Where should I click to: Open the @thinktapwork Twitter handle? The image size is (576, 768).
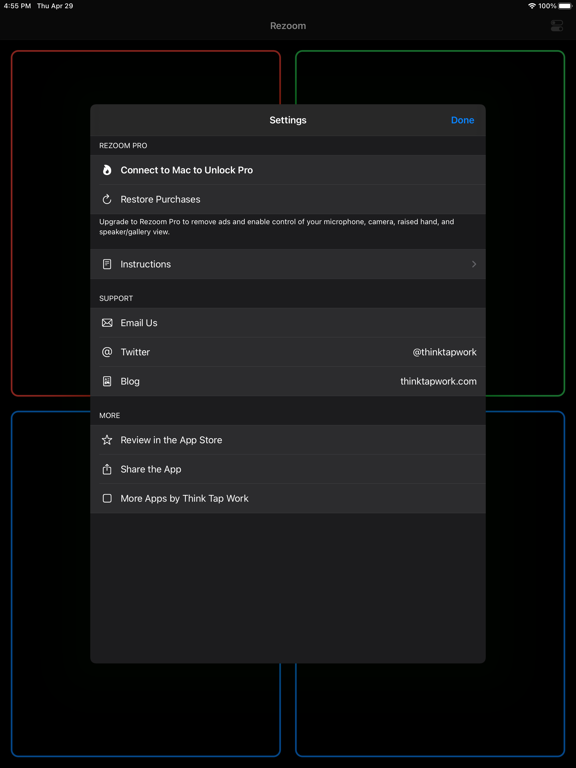(x=444, y=352)
